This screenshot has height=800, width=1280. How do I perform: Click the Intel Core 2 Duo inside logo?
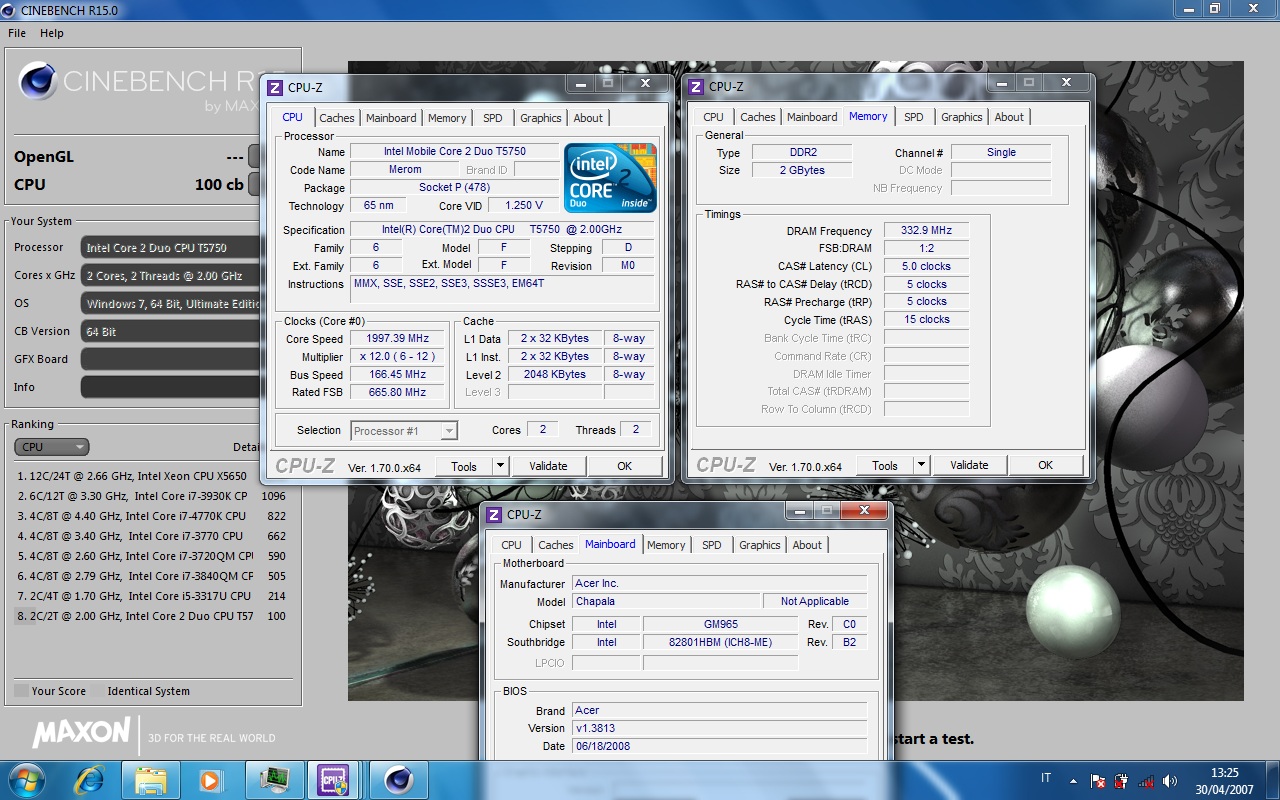(610, 178)
